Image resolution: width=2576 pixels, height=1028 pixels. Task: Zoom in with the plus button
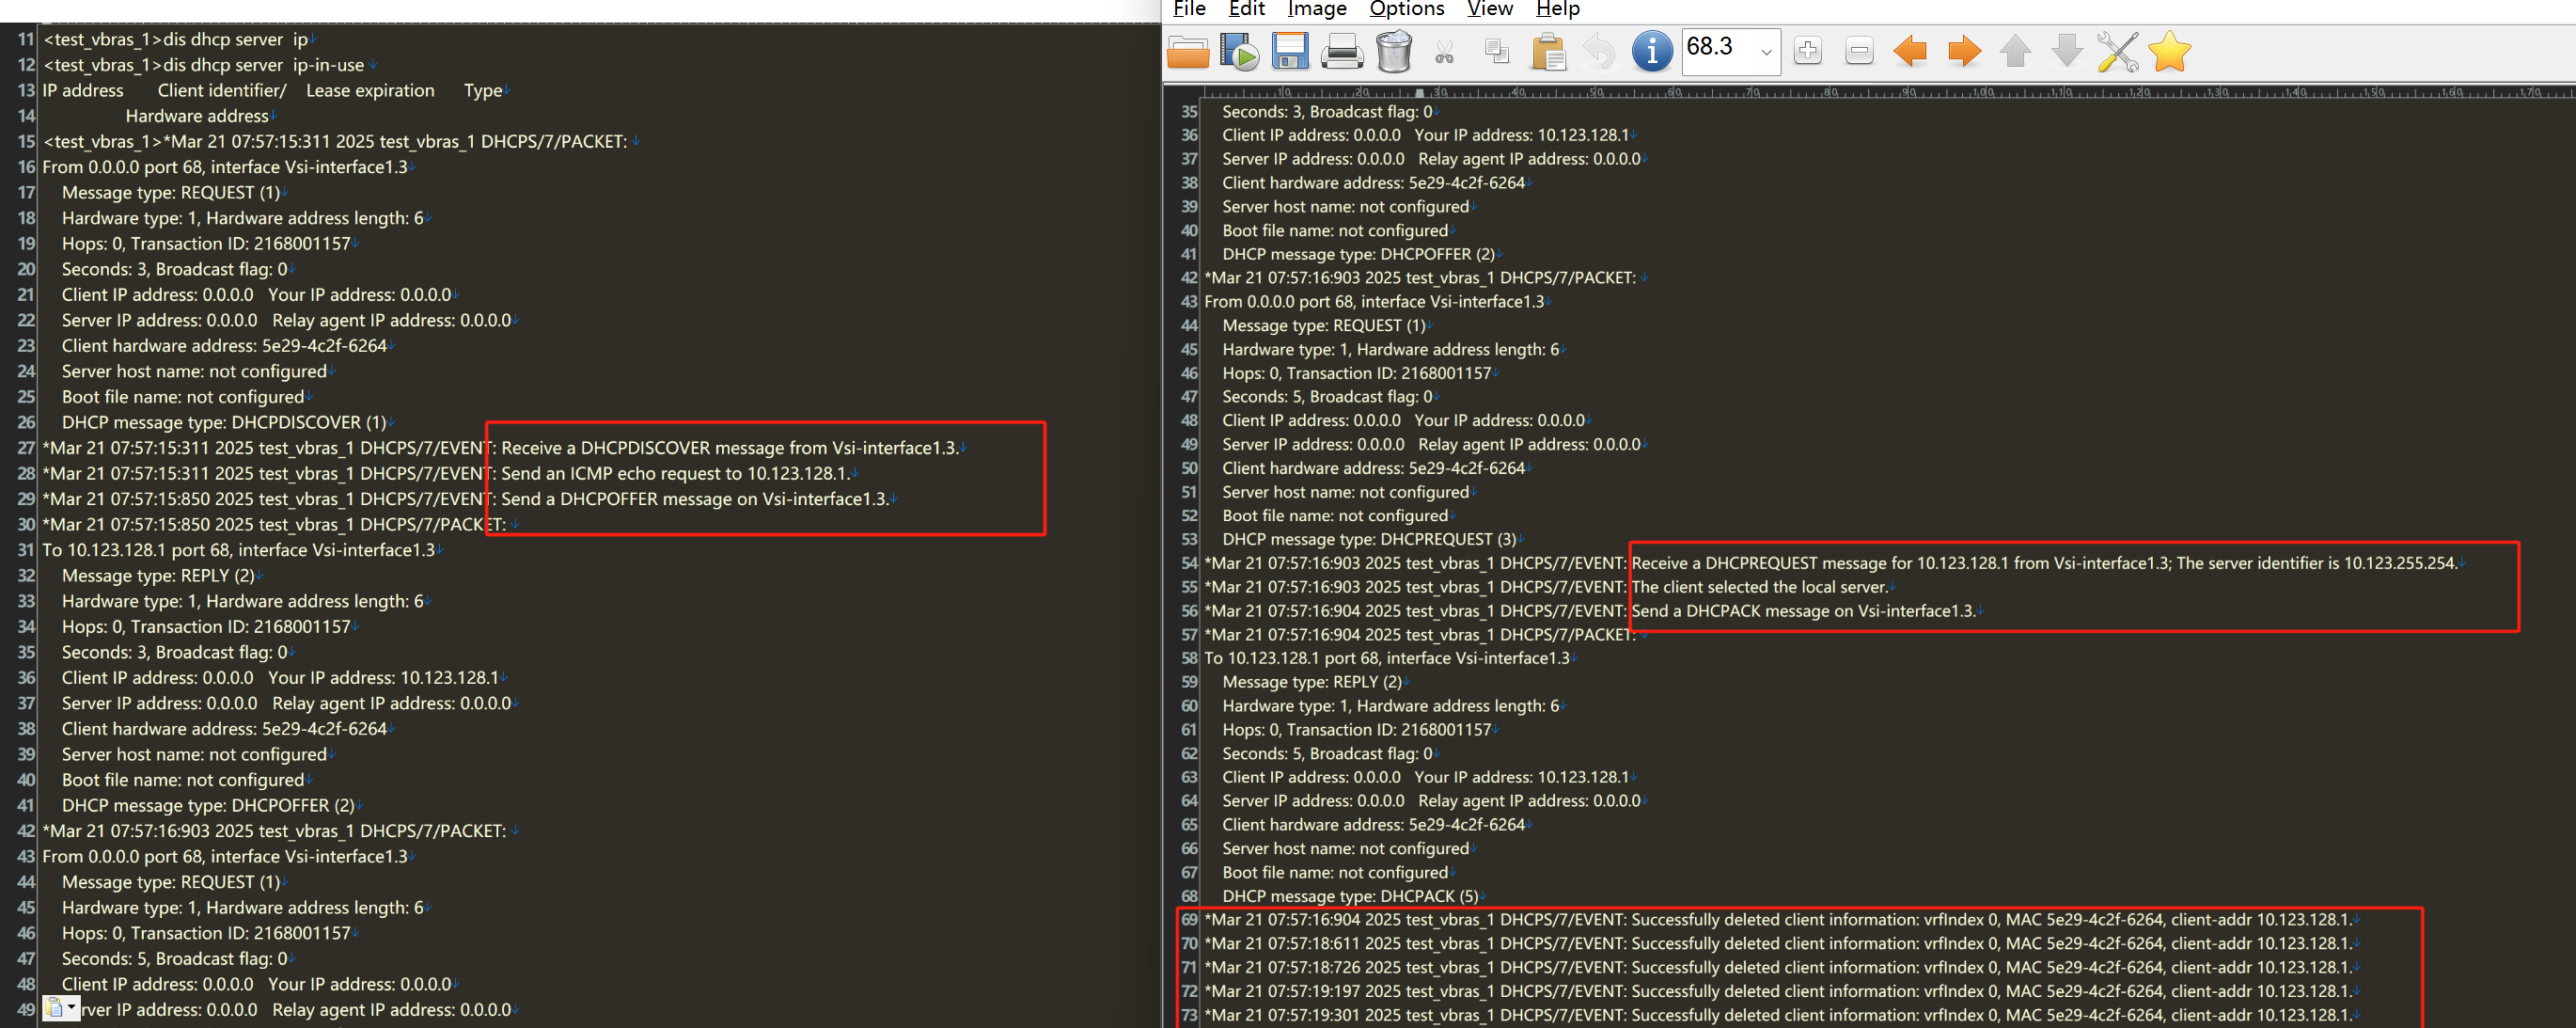click(x=1807, y=51)
